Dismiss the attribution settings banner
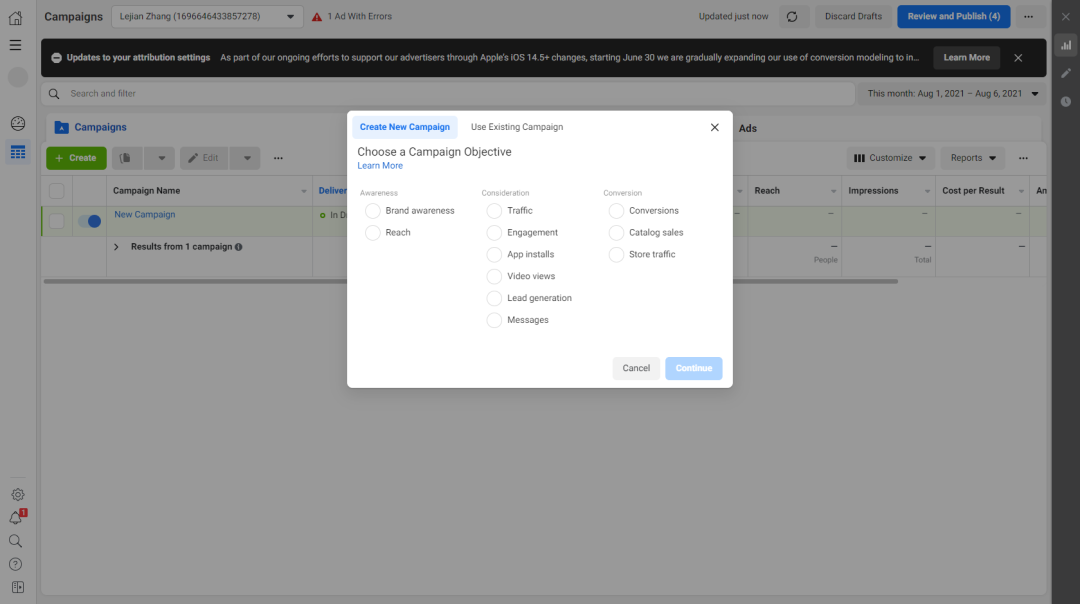The height and width of the screenshot is (604, 1080). pos(1018,58)
